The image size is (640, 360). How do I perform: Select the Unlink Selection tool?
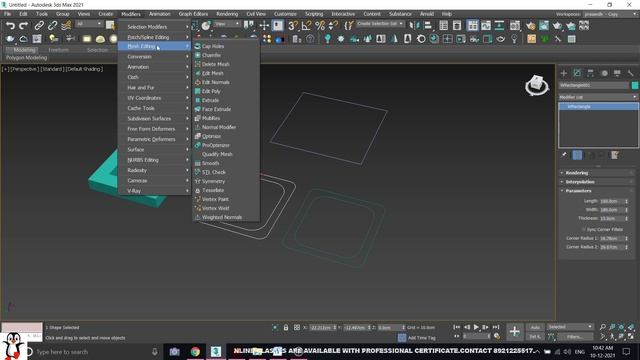click(x=52, y=26)
